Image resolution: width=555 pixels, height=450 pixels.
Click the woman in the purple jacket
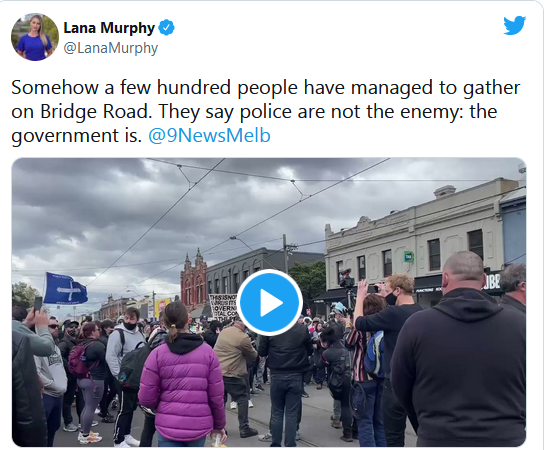point(182,375)
